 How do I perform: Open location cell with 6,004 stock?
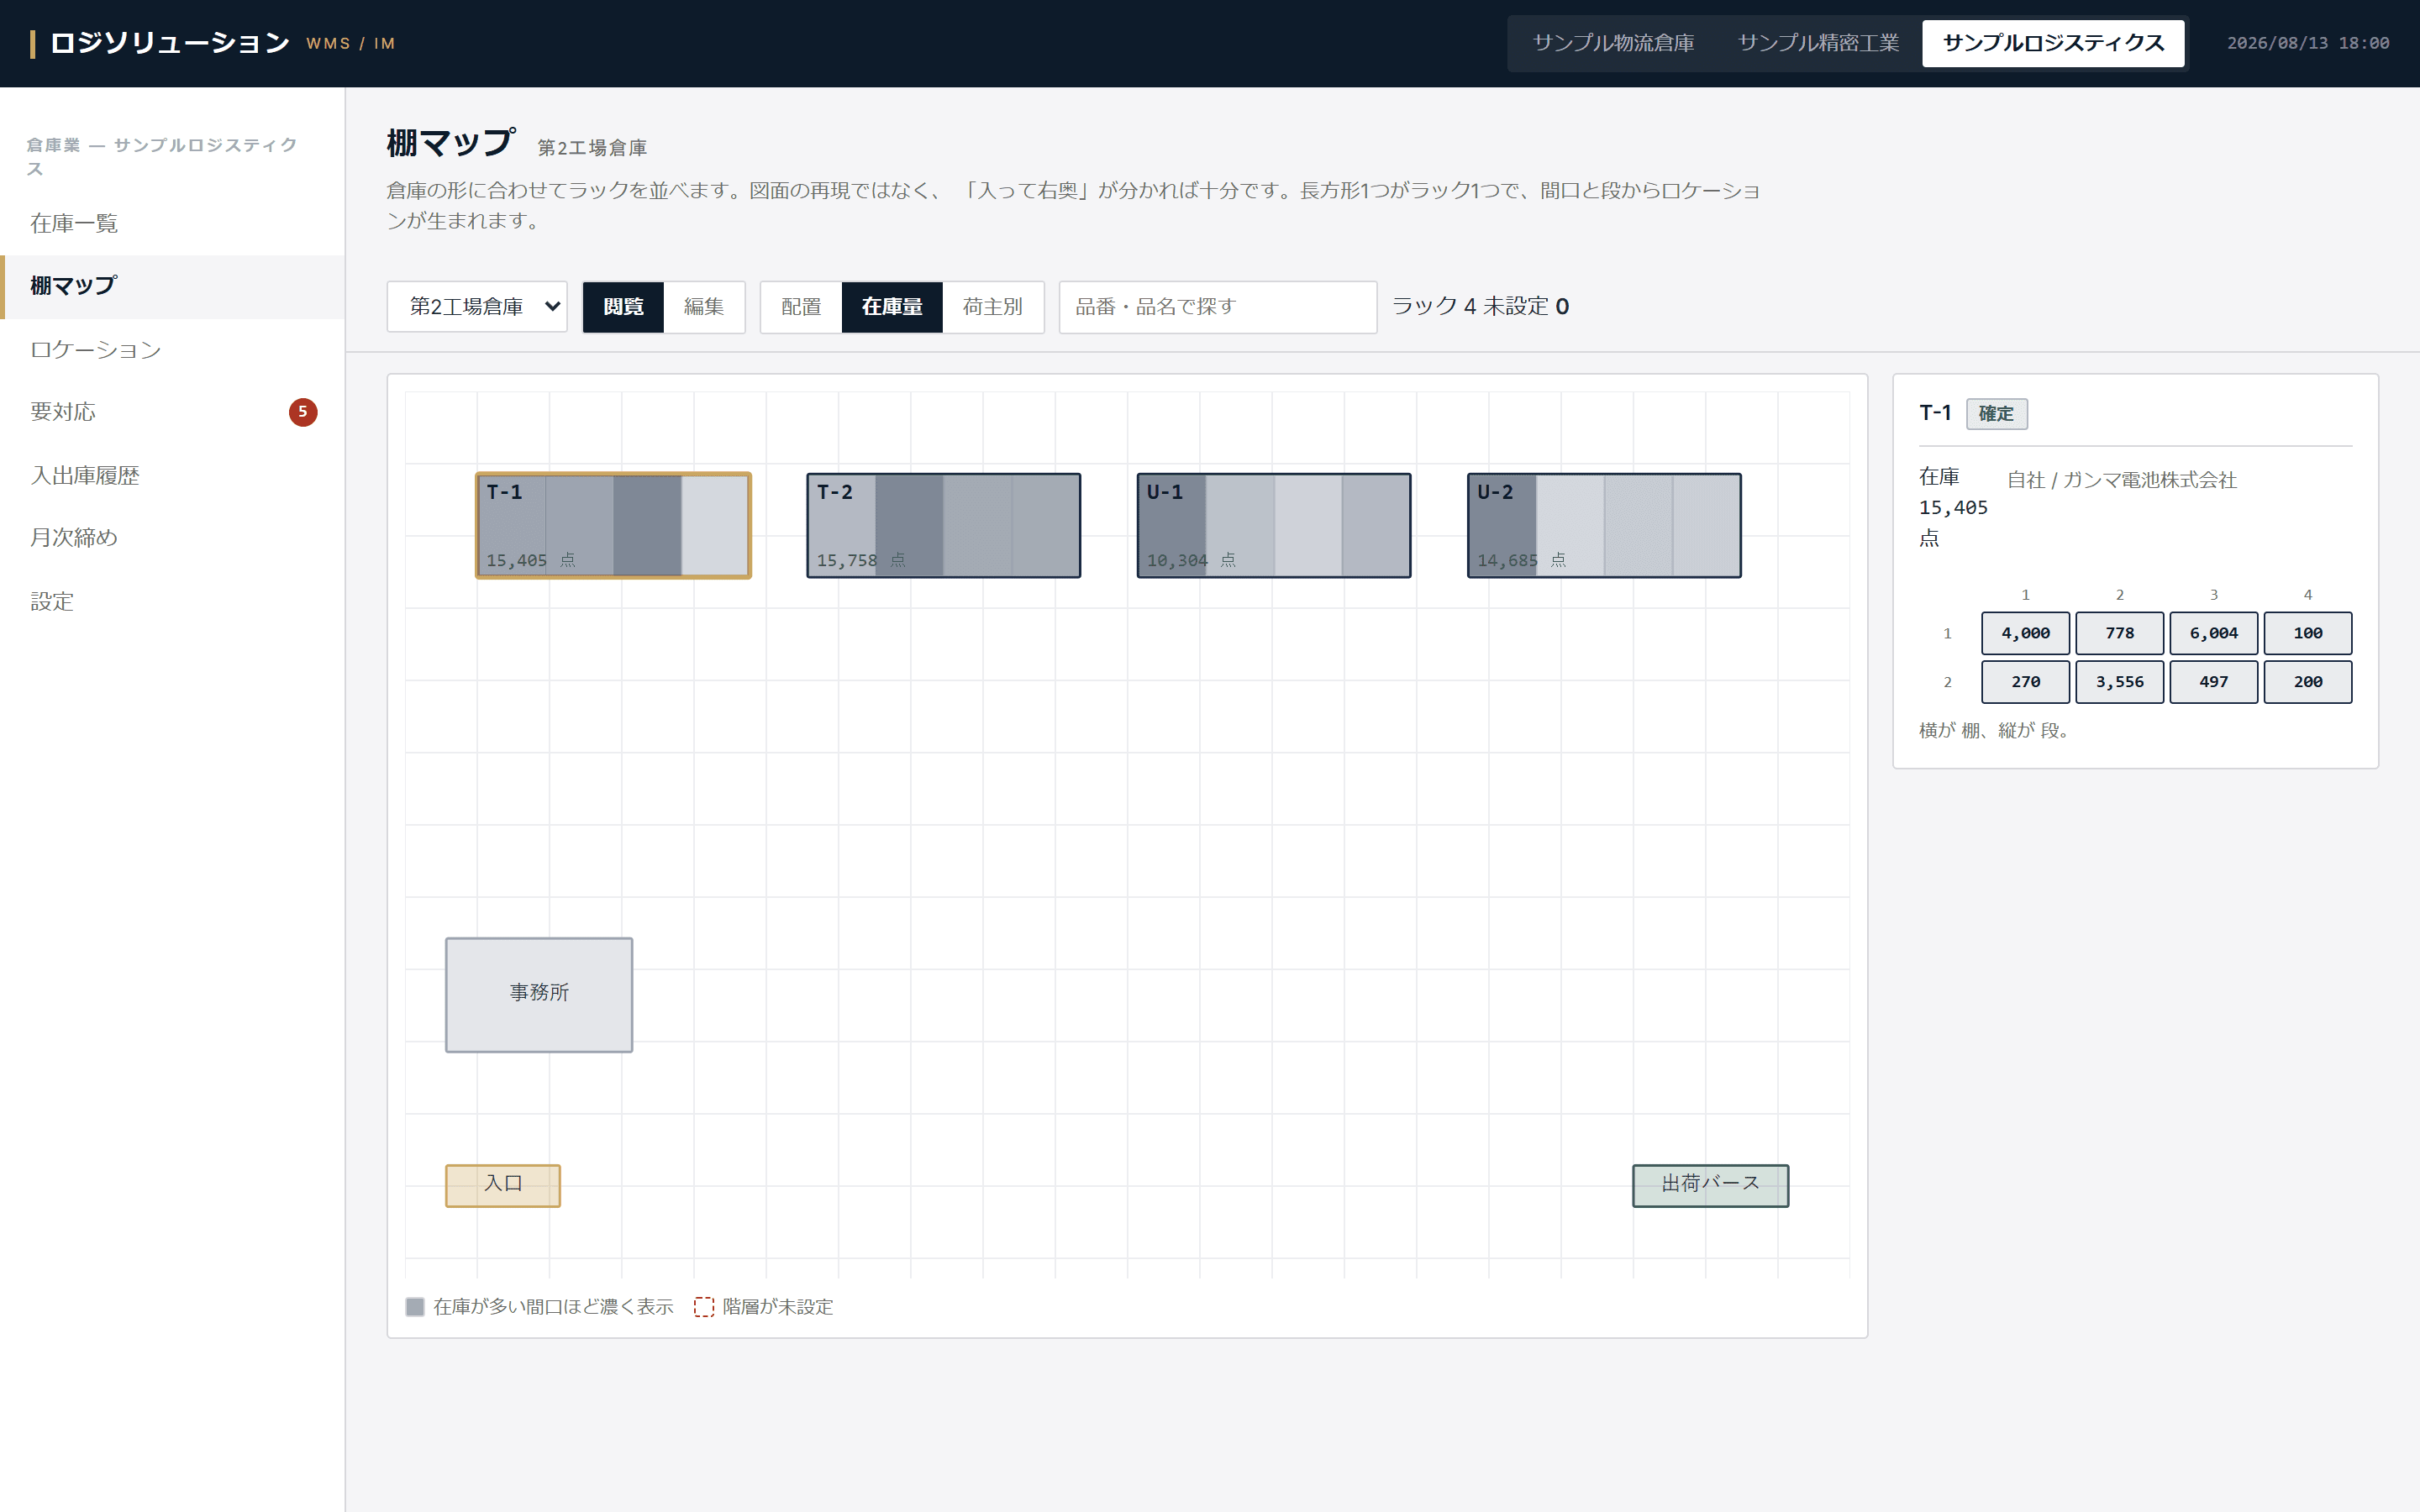pyautogui.click(x=2213, y=633)
